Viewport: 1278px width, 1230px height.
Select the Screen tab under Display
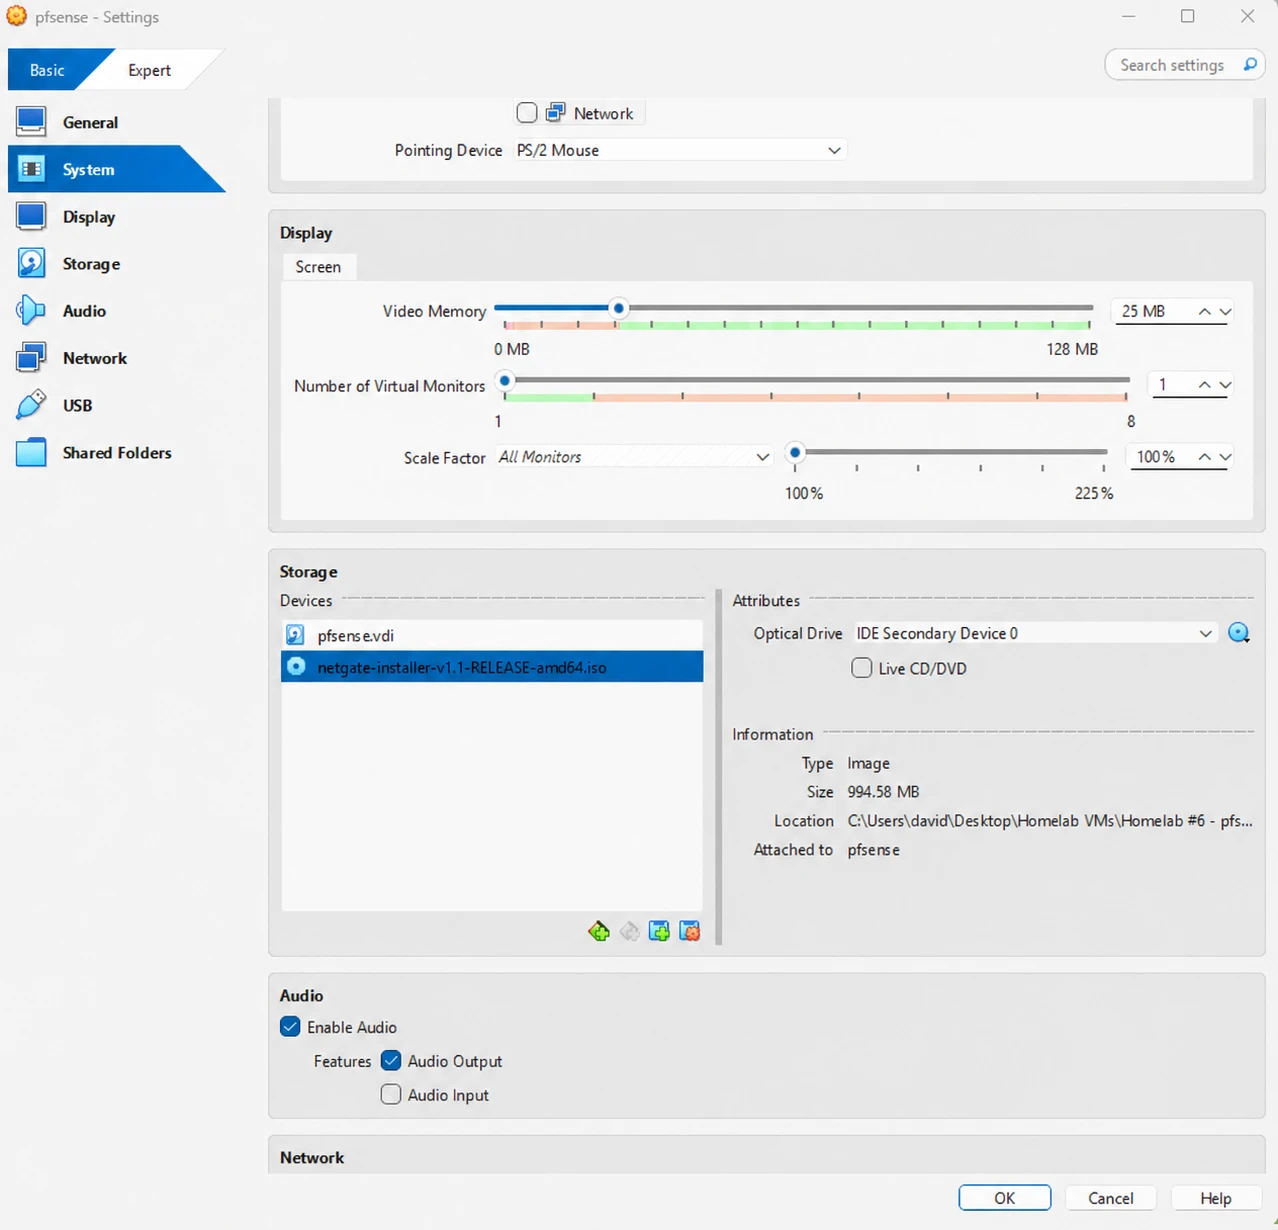pyautogui.click(x=318, y=267)
